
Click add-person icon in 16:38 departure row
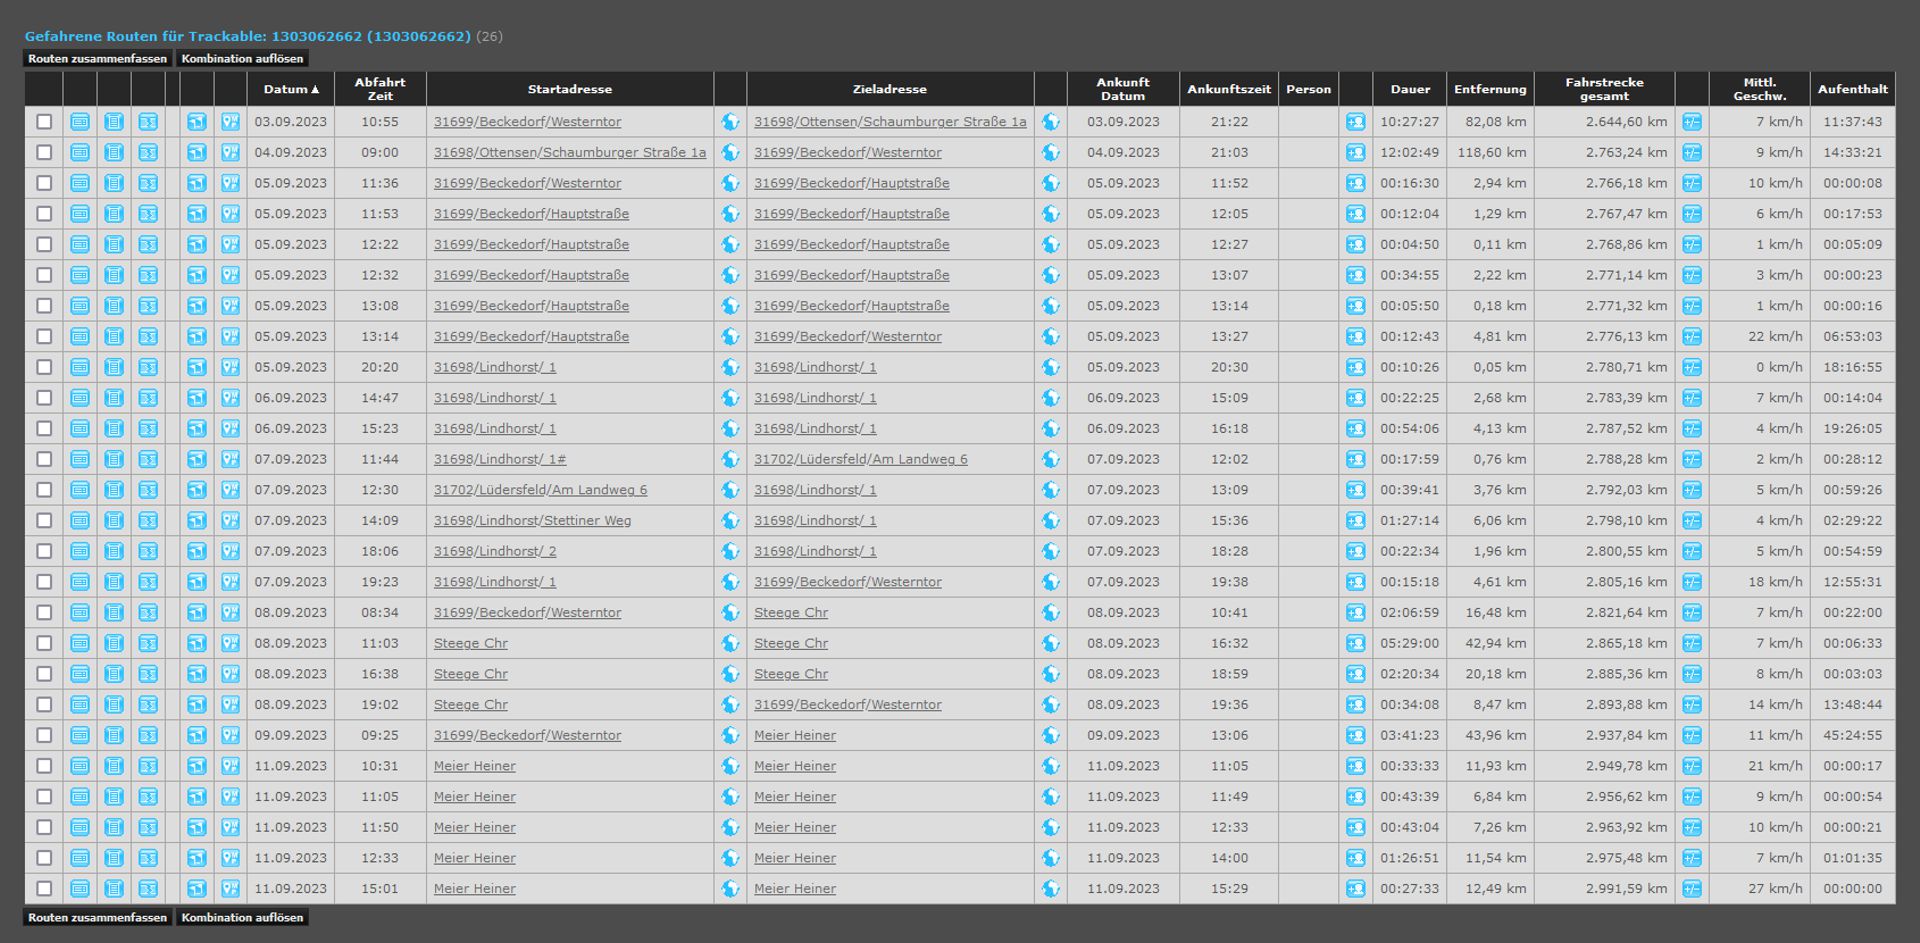(1355, 674)
